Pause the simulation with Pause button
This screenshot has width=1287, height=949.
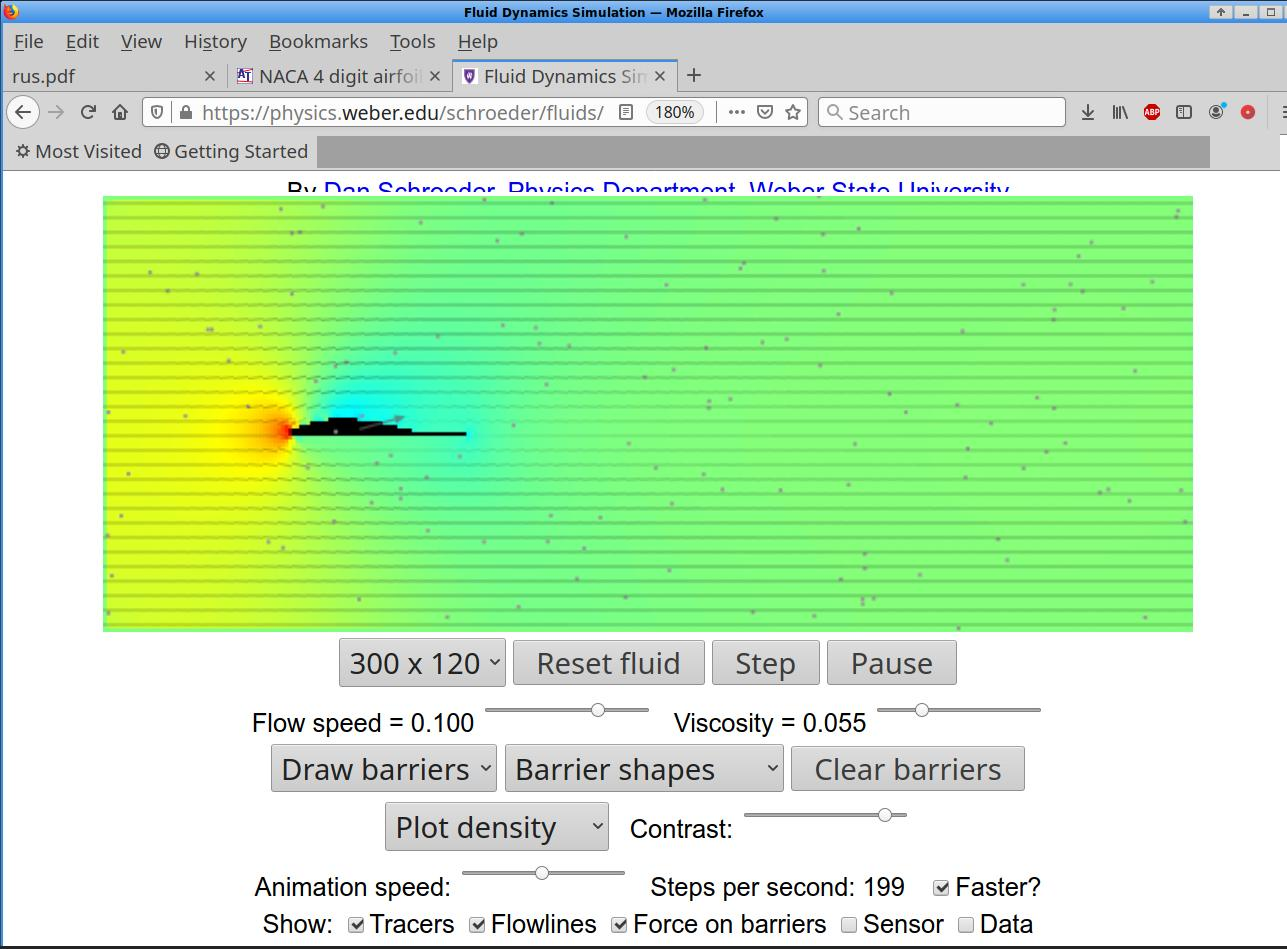click(892, 663)
